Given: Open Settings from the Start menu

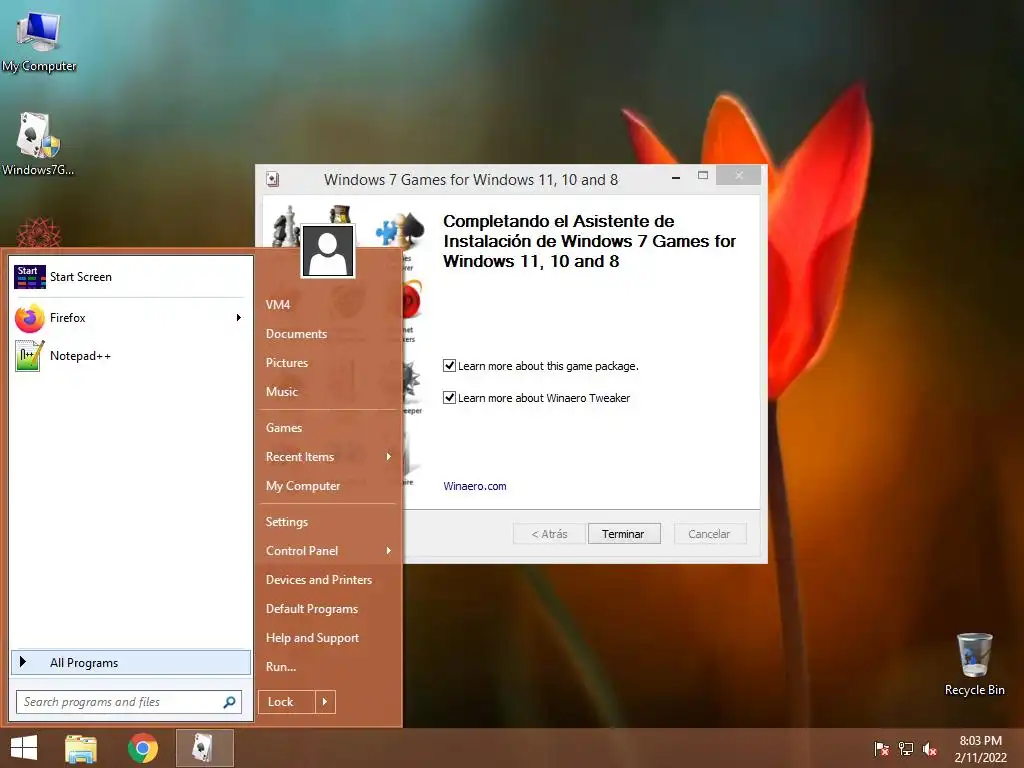Looking at the screenshot, I should [x=286, y=522].
